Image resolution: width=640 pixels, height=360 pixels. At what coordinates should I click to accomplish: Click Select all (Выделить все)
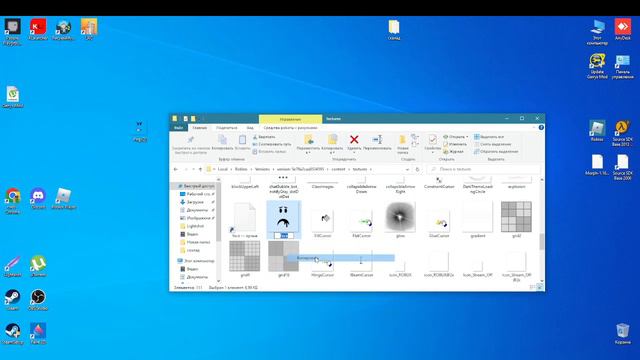coord(489,137)
